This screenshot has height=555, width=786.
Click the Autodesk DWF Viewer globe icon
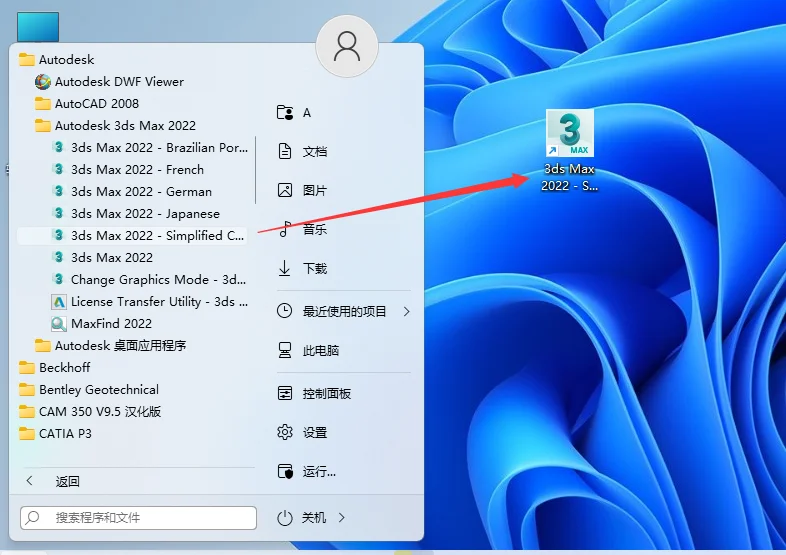(x=43, y=81)
